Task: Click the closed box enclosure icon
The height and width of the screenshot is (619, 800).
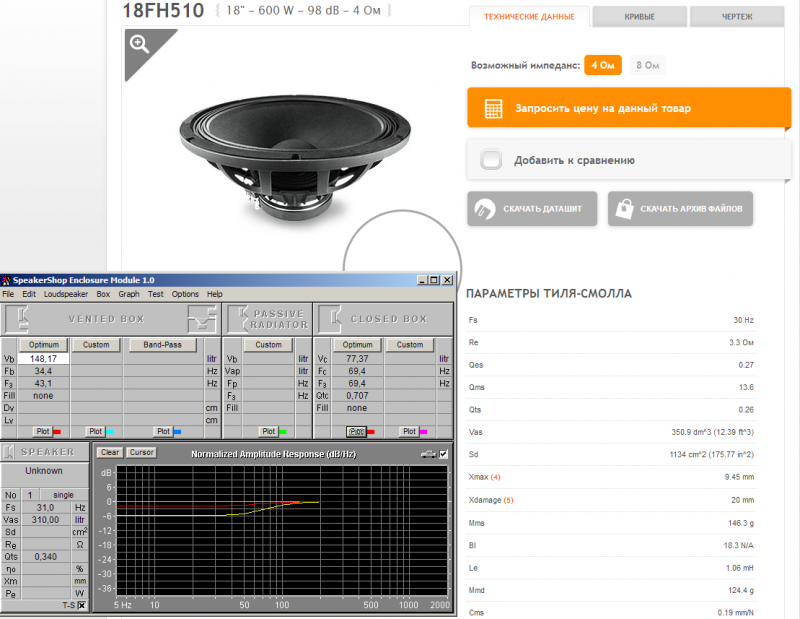Action: point(331,319)
